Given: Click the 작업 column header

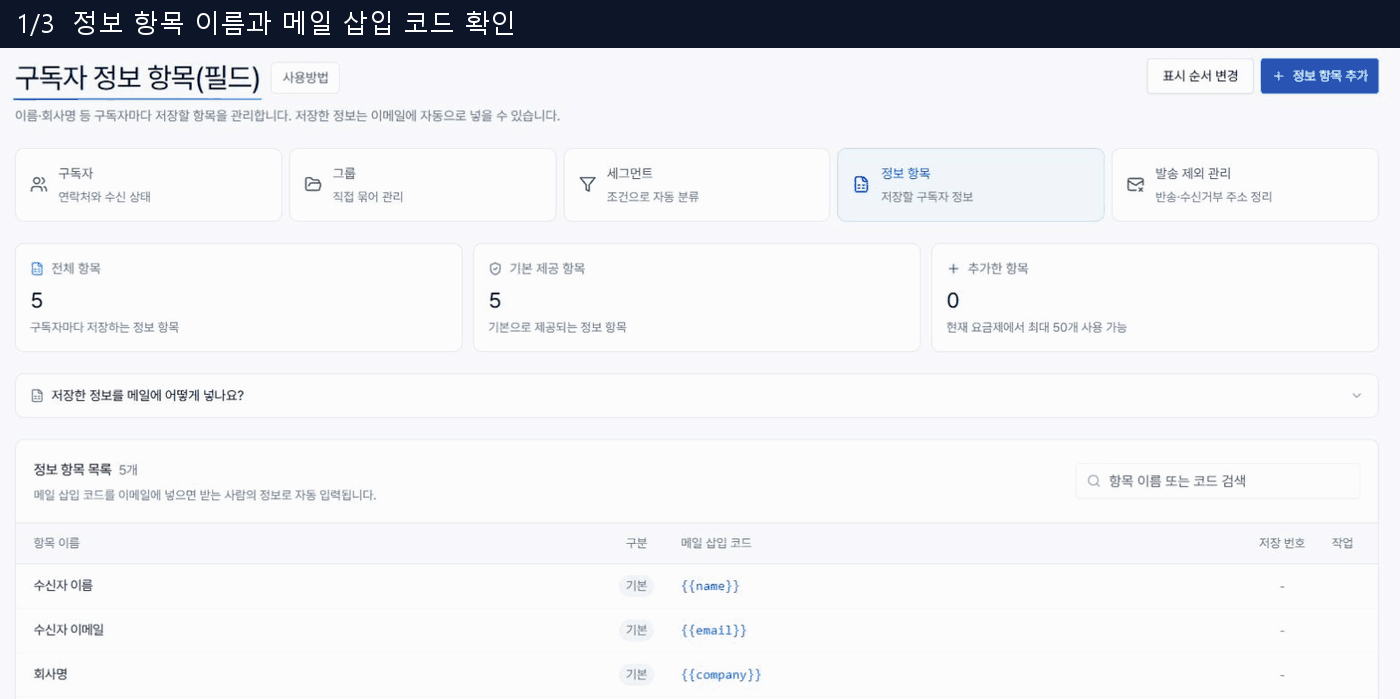Looking at the screenshot, I should point(1343,543).
